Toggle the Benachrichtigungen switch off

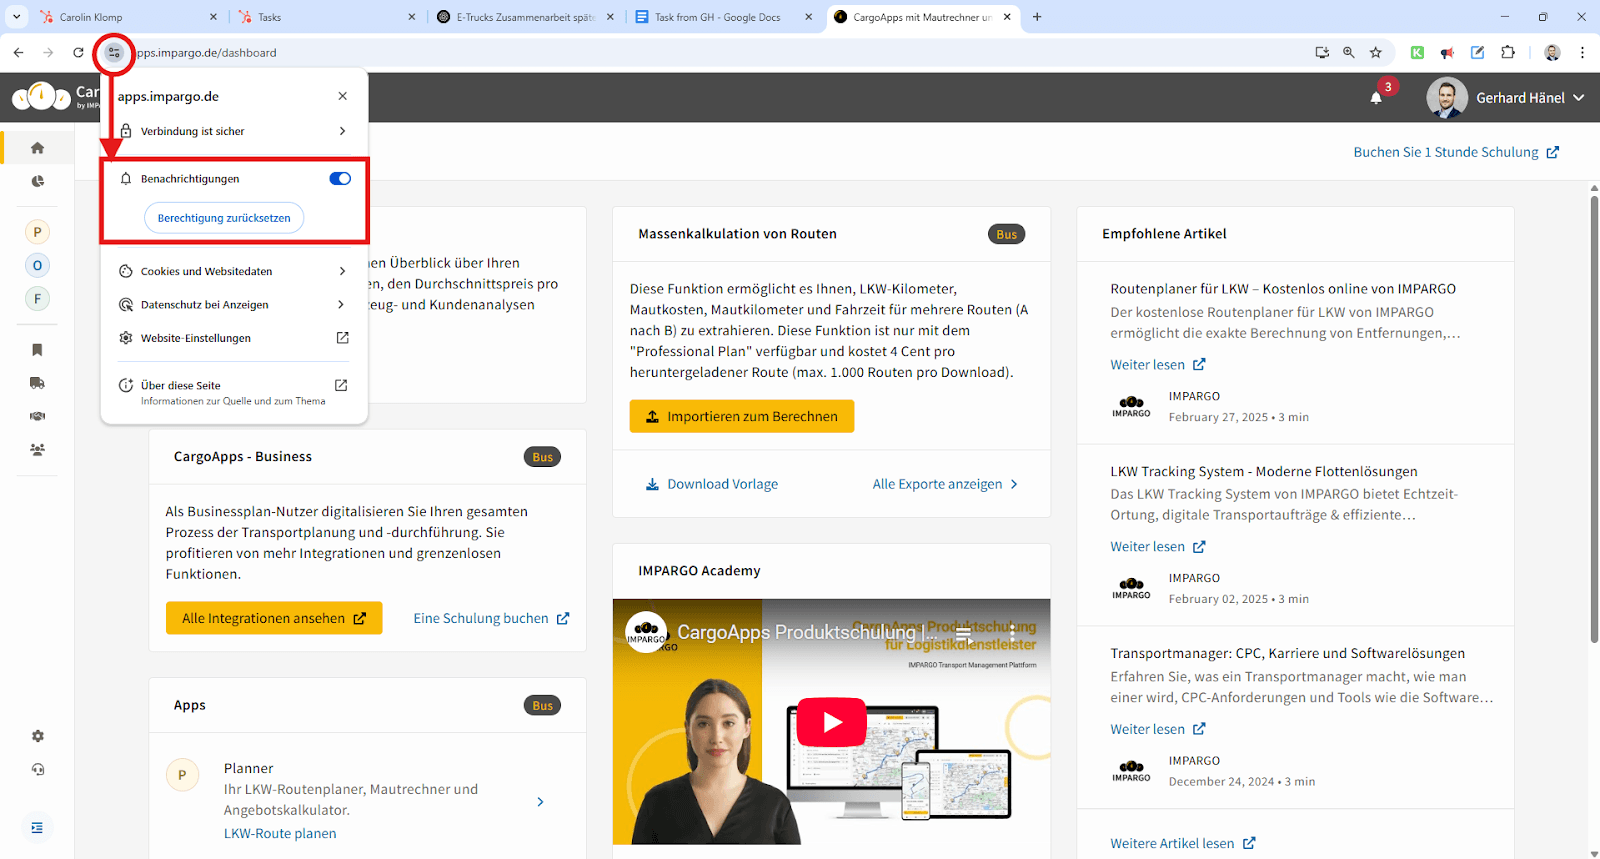340,179
